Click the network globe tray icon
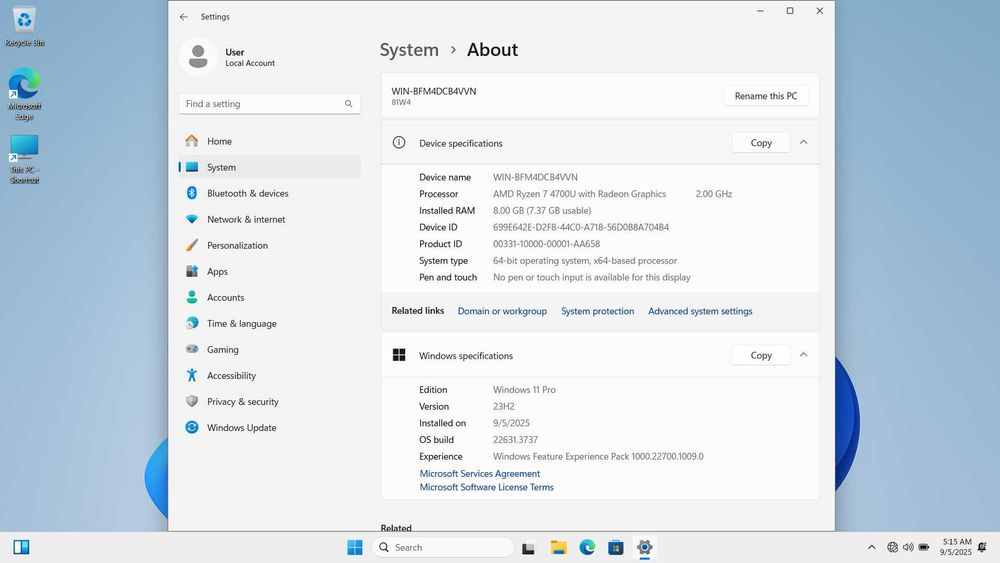This screenshot has width=1000, height=563. [x=892, y=547]
